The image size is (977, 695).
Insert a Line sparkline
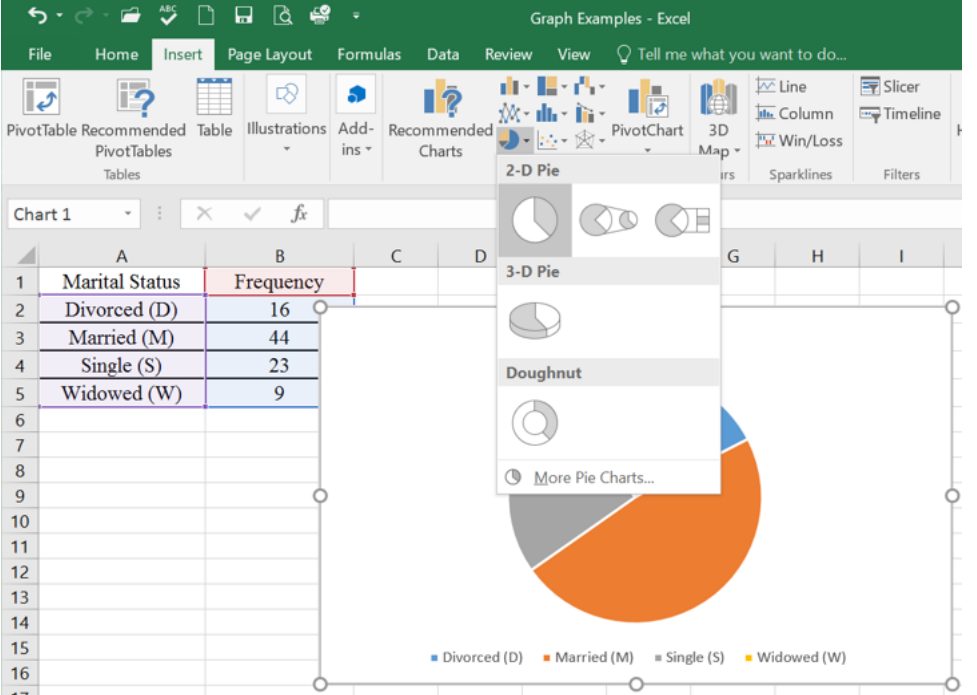pyautogui.click(x=781, y=87)
